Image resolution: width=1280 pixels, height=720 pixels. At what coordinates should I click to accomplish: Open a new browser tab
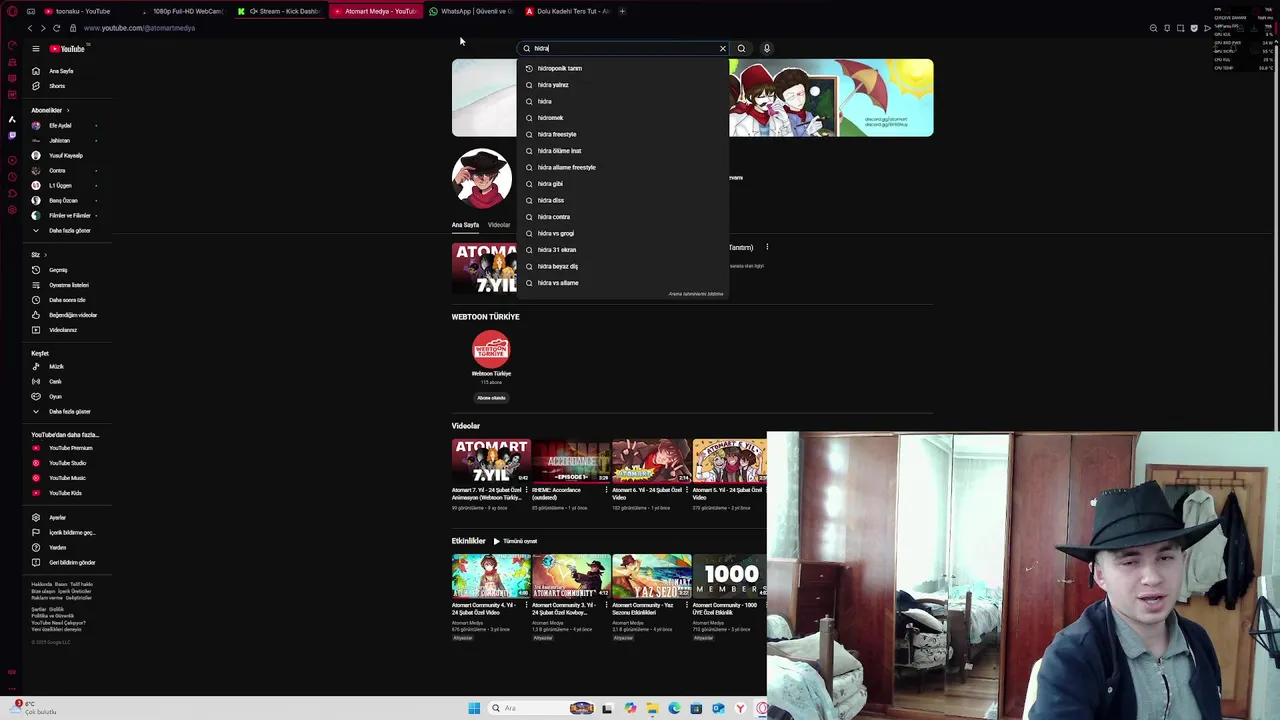coord(622,11)
